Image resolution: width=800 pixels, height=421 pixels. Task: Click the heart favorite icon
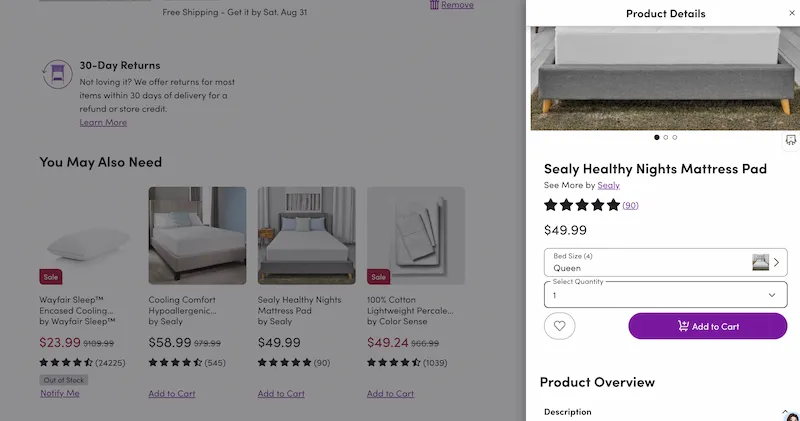point(559,326)
